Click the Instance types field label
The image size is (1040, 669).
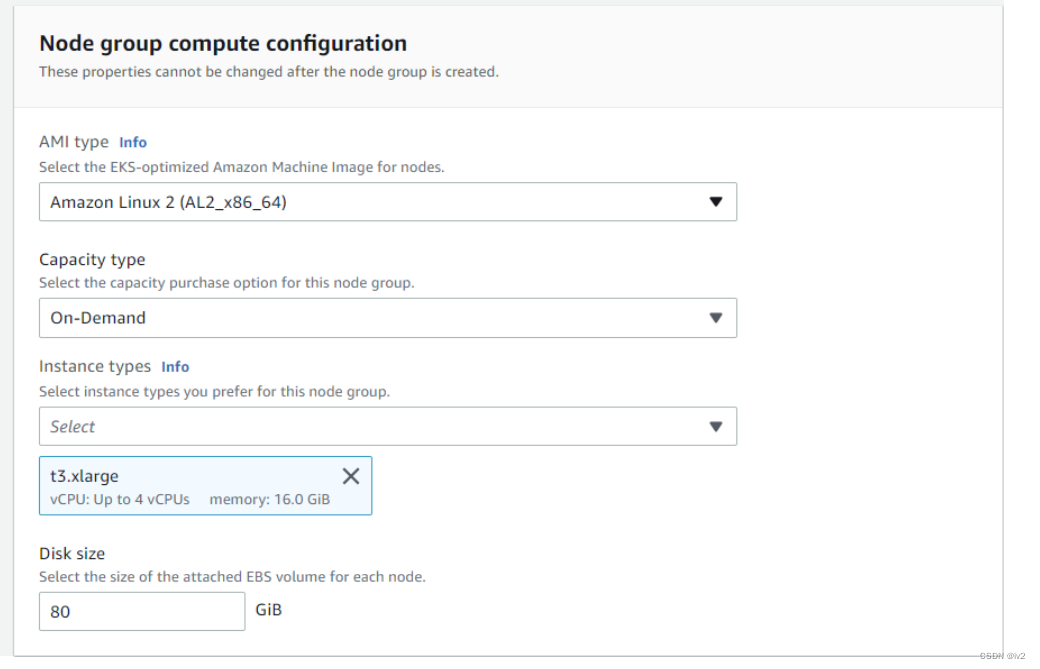pyautogui.click(x=95, y=366)
